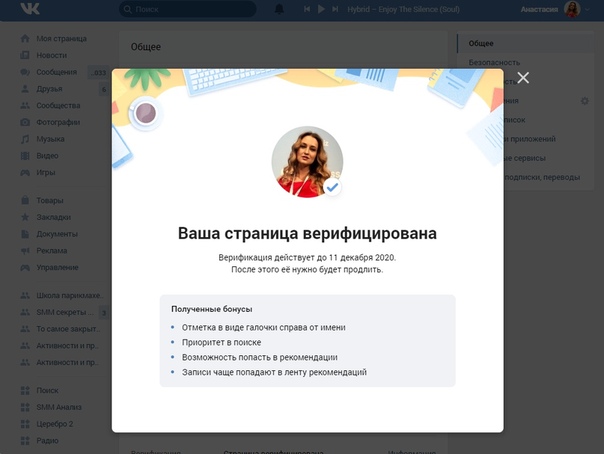Screen dimensions: 604x454
Task: Open Церебро 2 app
Action: [x=55, y=424]
